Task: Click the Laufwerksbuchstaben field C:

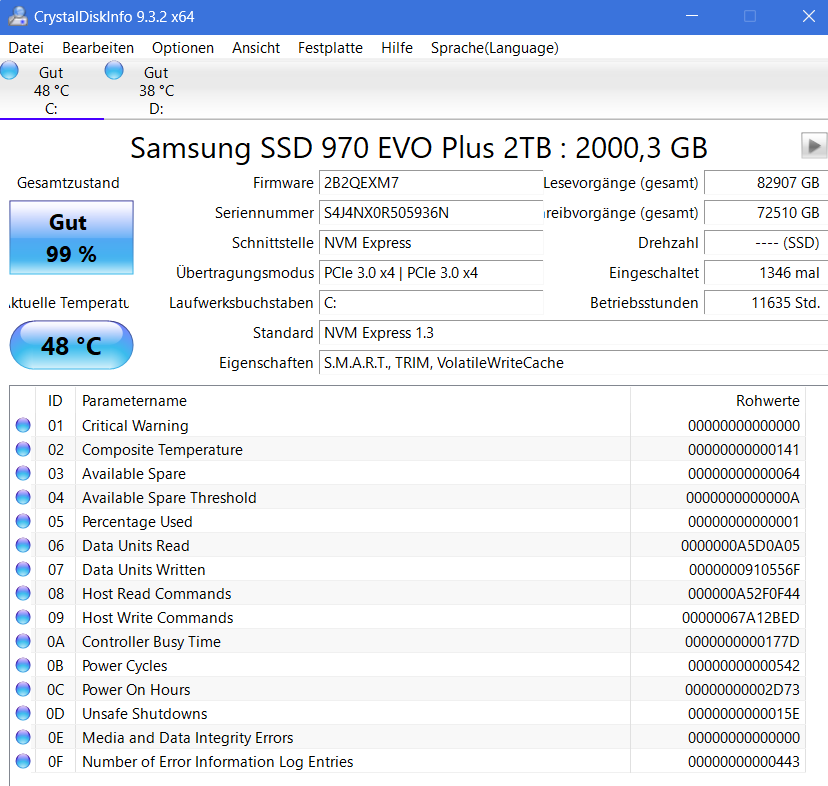Action: 431,303
